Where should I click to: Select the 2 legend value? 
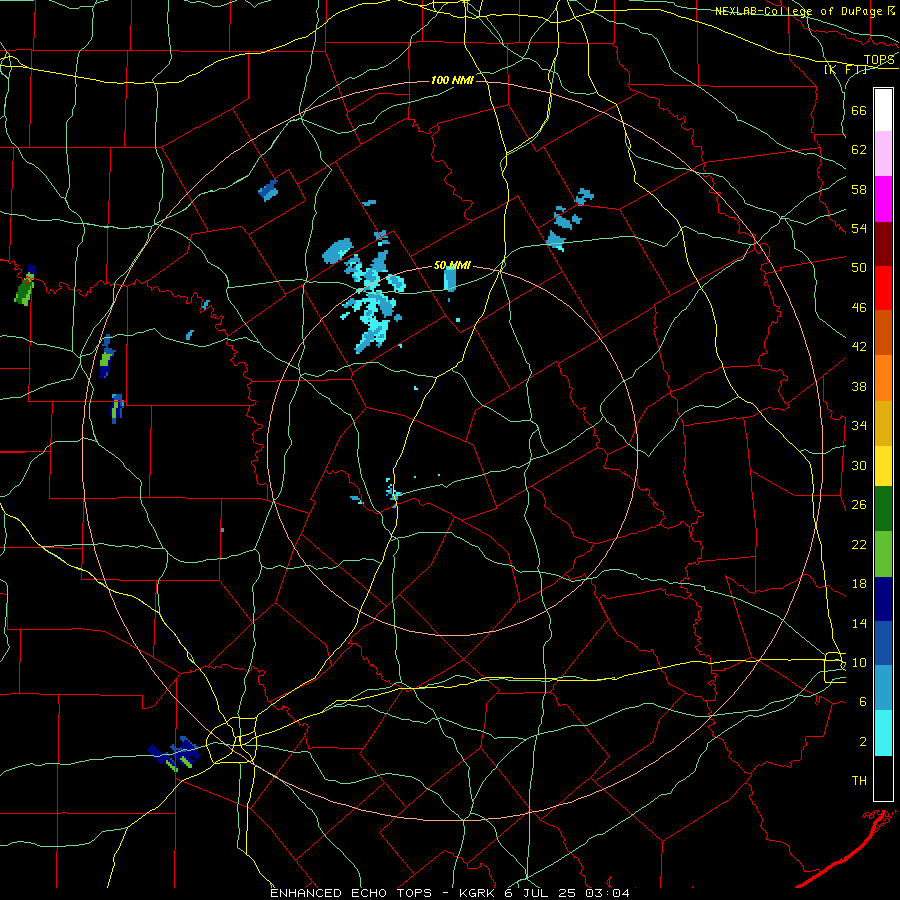[862, 741]
